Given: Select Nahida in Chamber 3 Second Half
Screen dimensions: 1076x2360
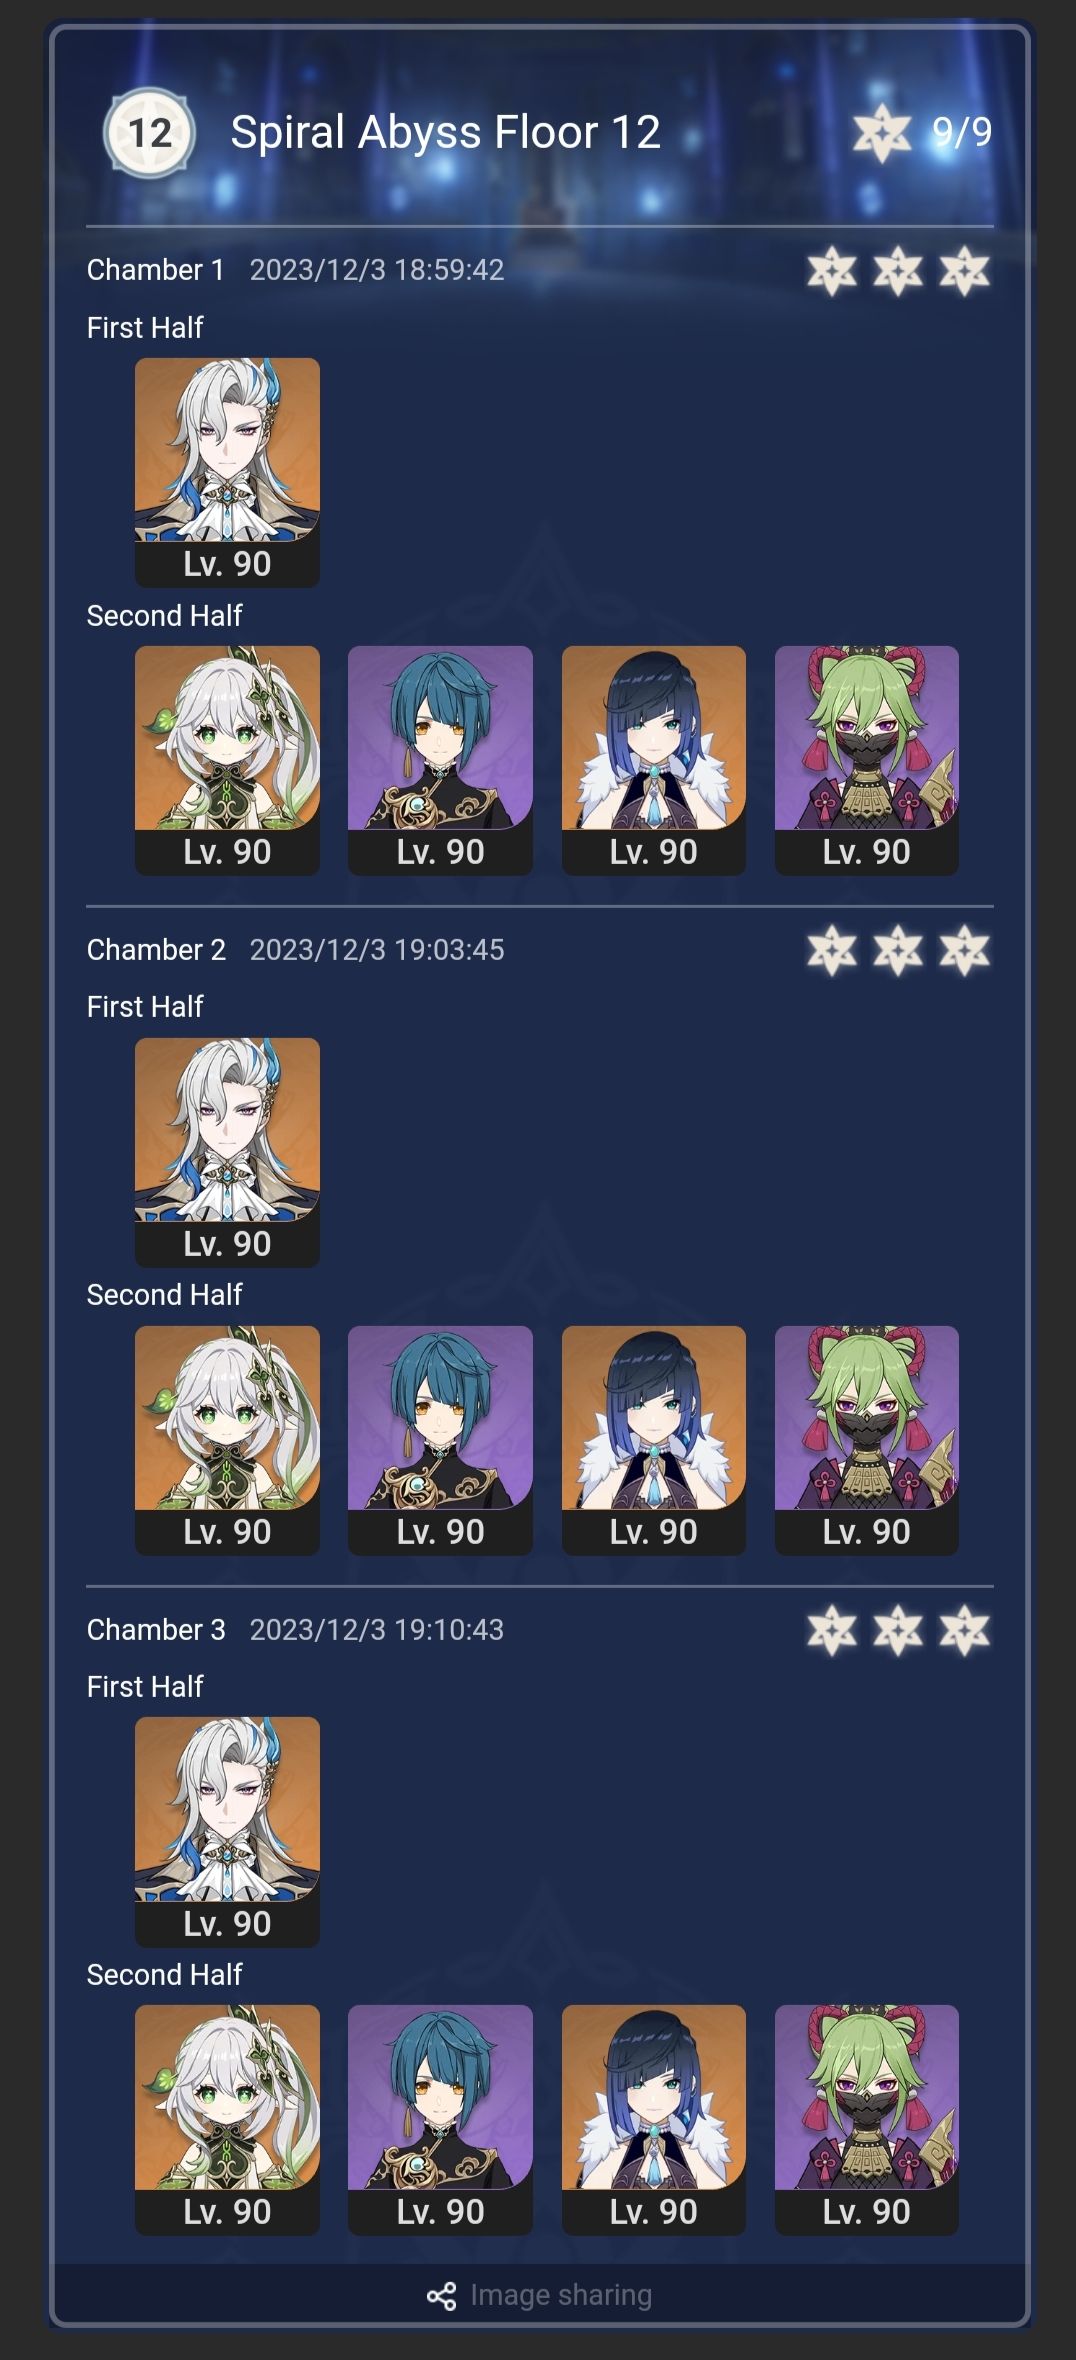Looking at the screenshot, I should (227, 2120).
